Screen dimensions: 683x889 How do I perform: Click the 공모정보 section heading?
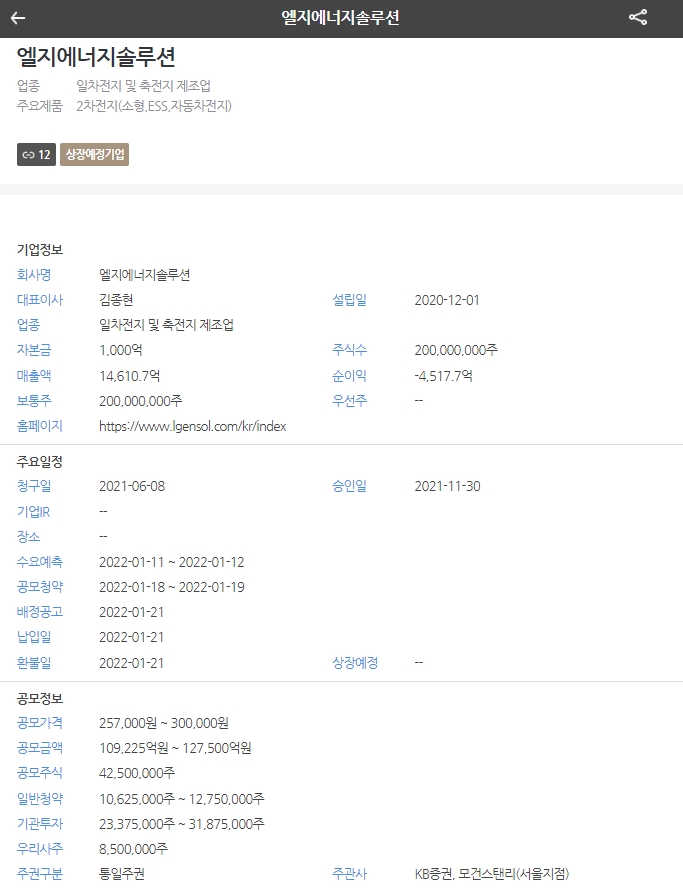[40, 698]
